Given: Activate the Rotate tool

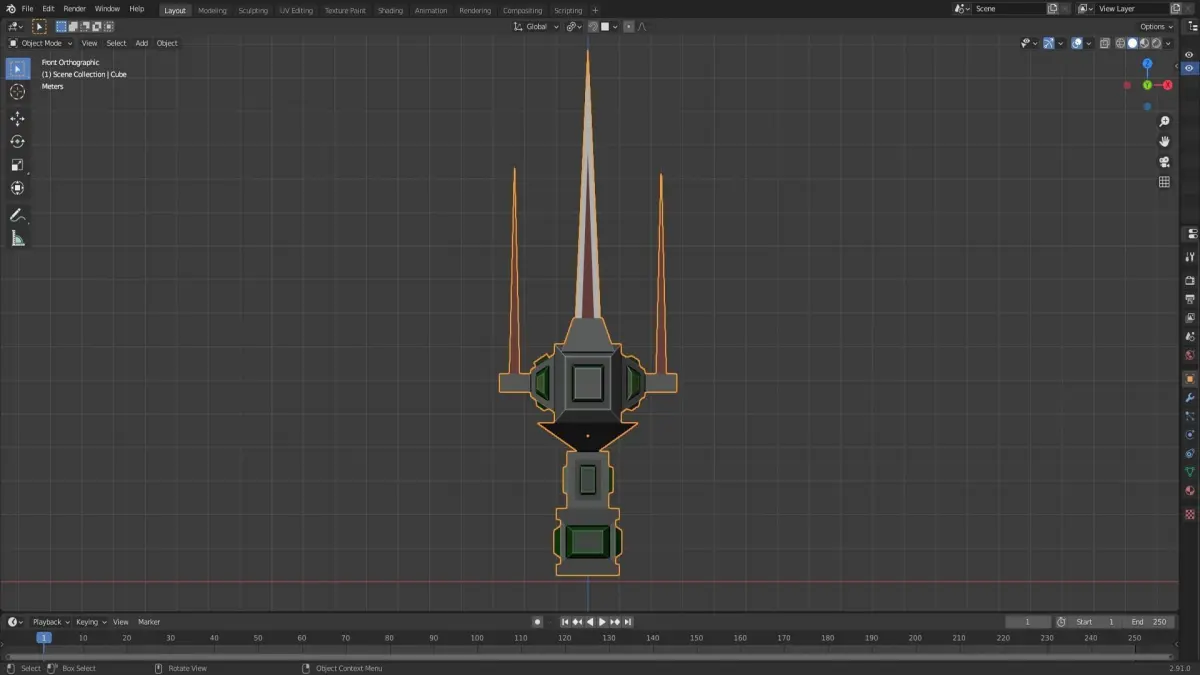Looking at the screenshot, I should [17, 141].
